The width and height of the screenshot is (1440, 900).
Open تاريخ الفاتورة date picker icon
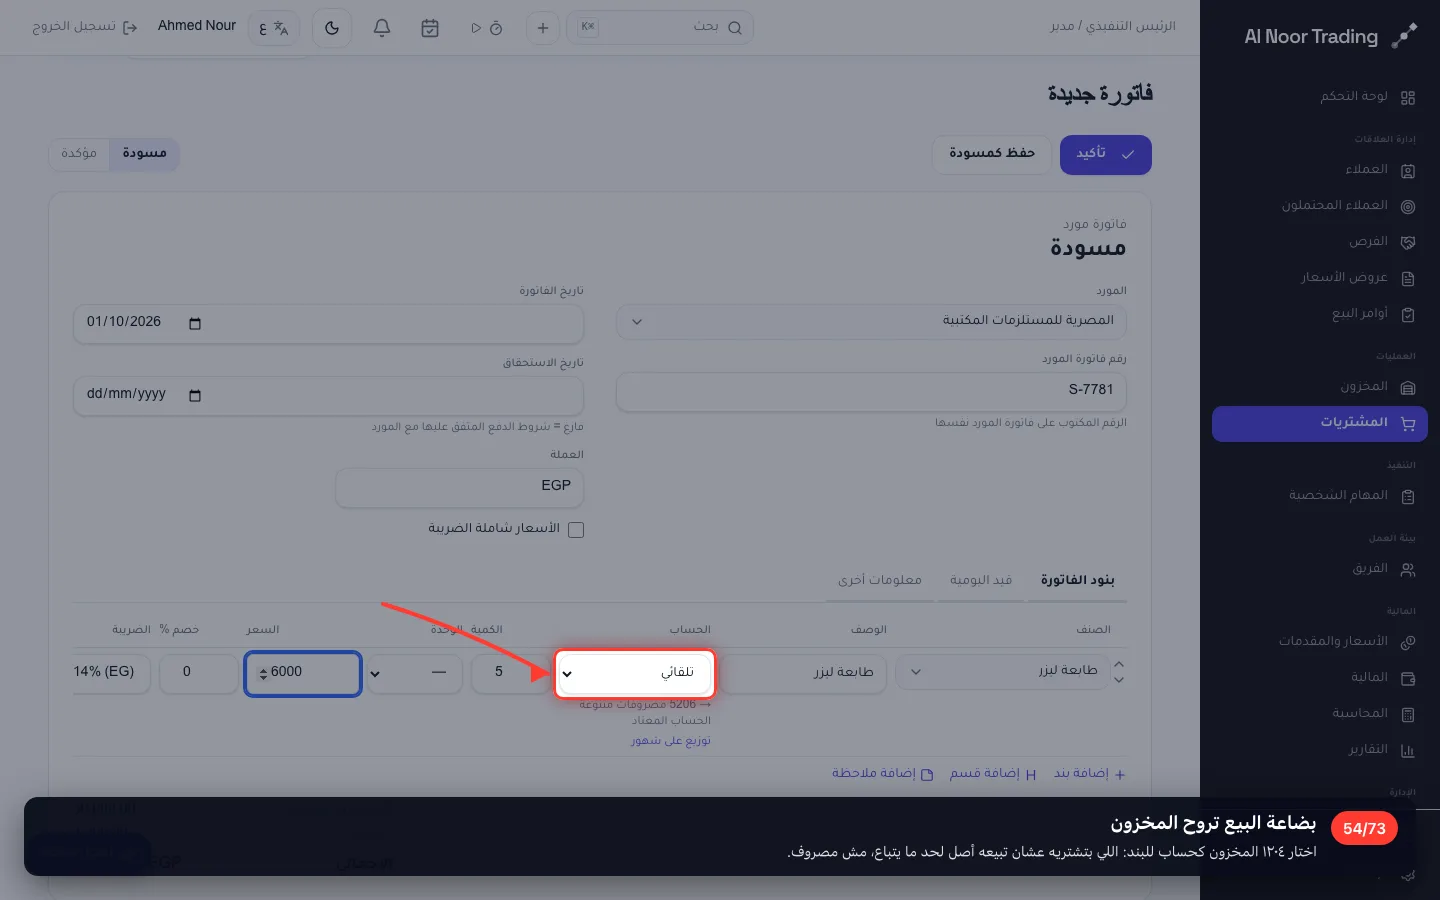195,323
